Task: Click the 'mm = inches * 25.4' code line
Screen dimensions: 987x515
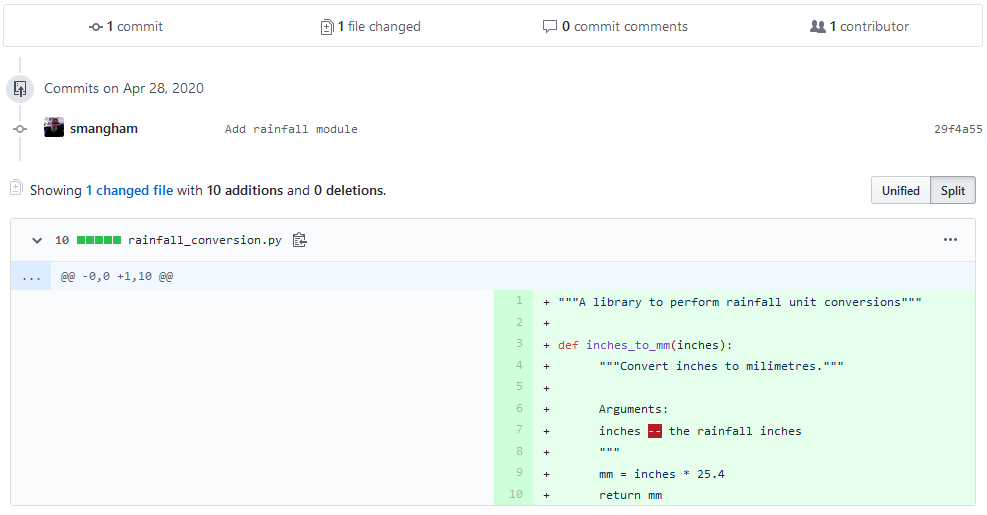Action: pos(662,474)
